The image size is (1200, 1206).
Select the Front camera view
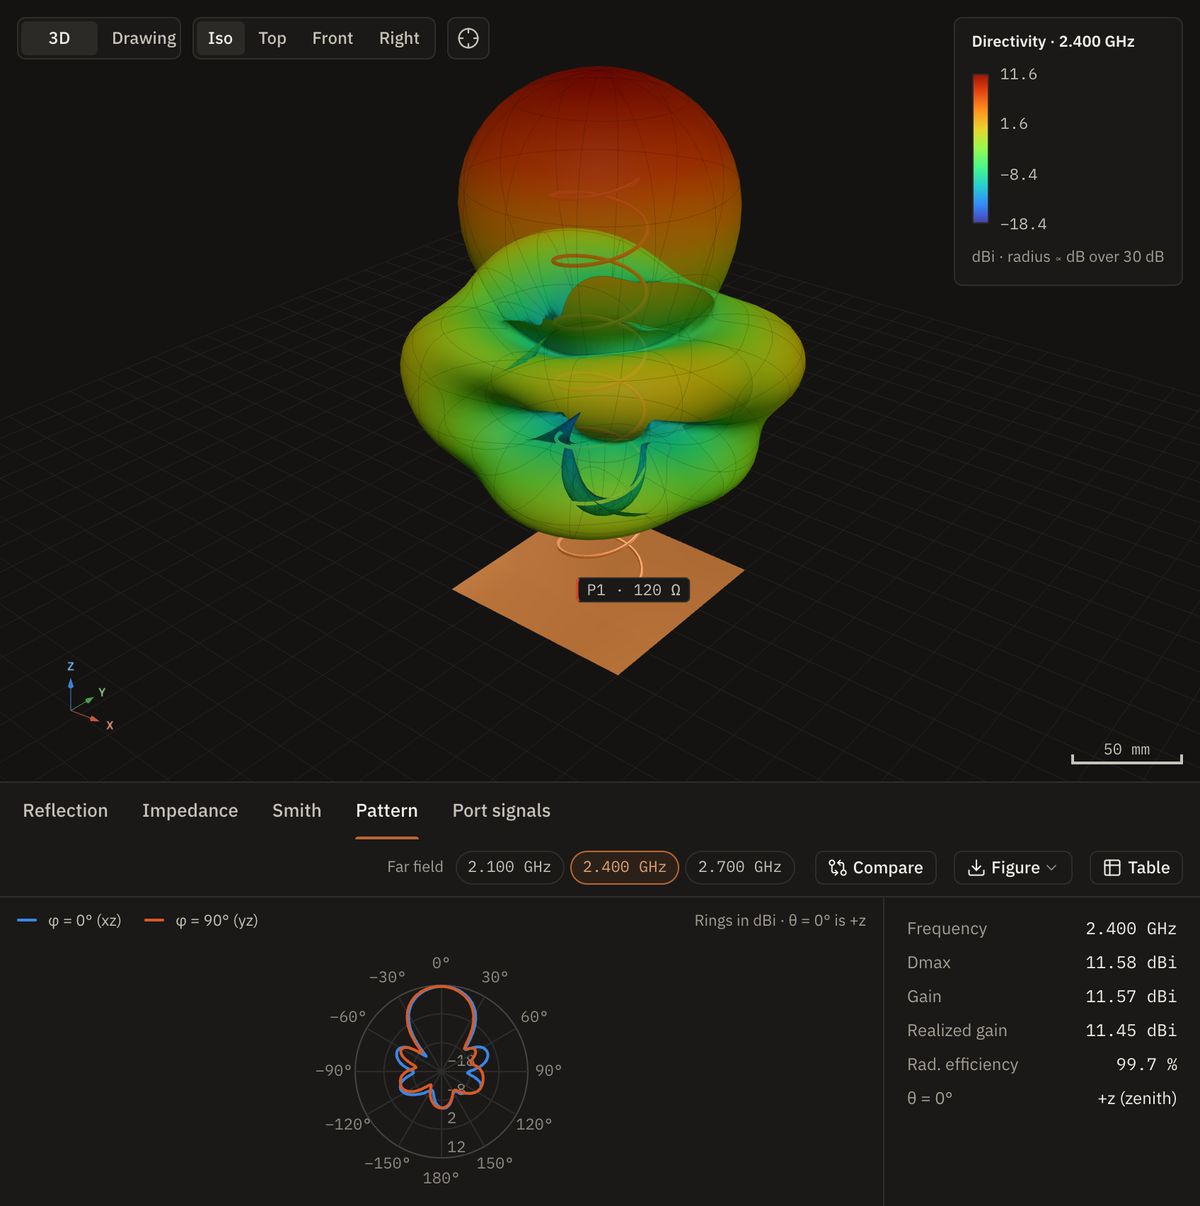pos(332,38)
